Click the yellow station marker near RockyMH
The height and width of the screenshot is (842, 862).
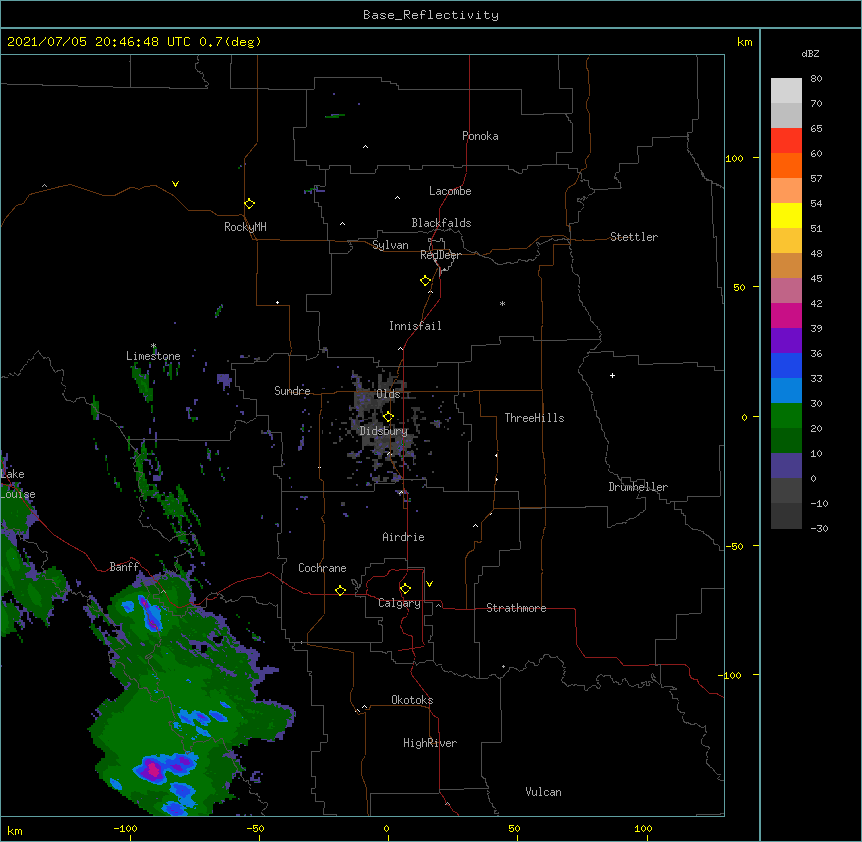(249, 204)
